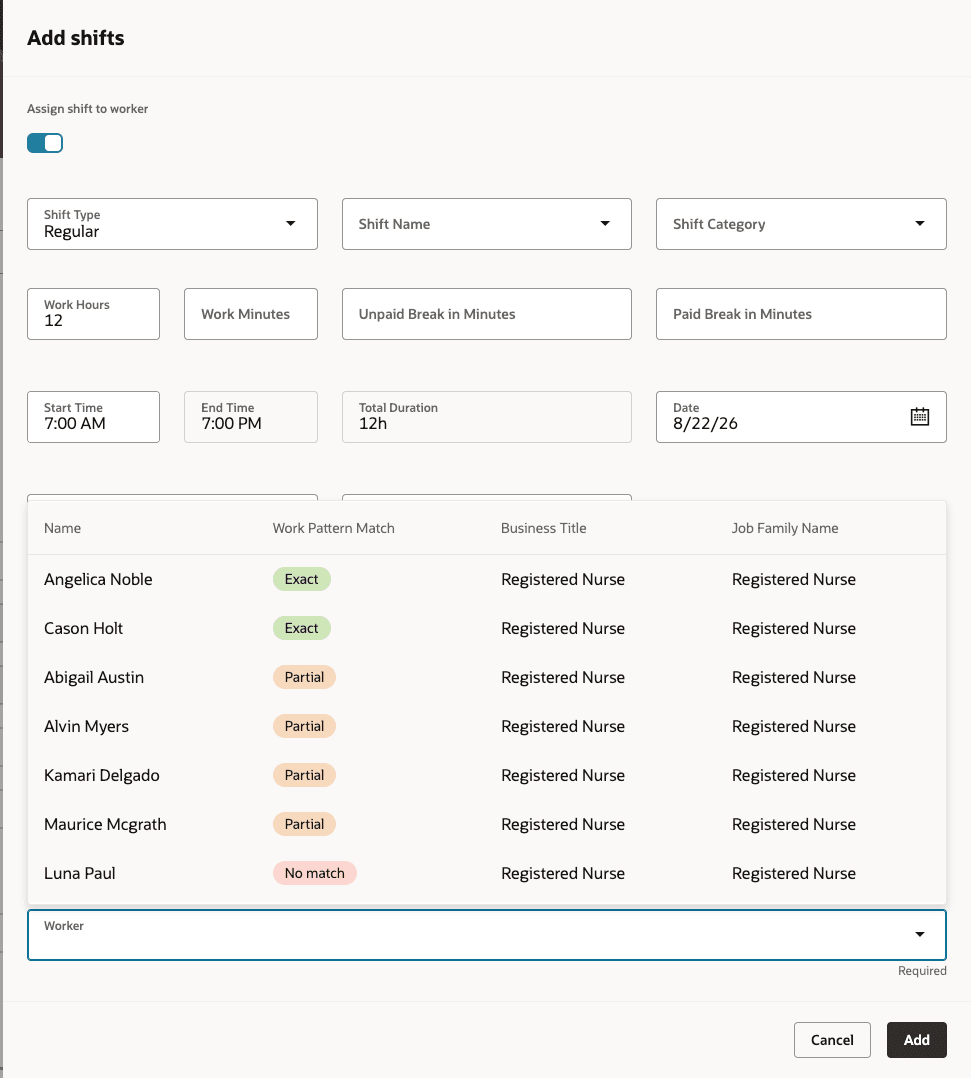971x1078 pixels.
Task: Select worker Abigail Austin
Action: tap(487, 677)
